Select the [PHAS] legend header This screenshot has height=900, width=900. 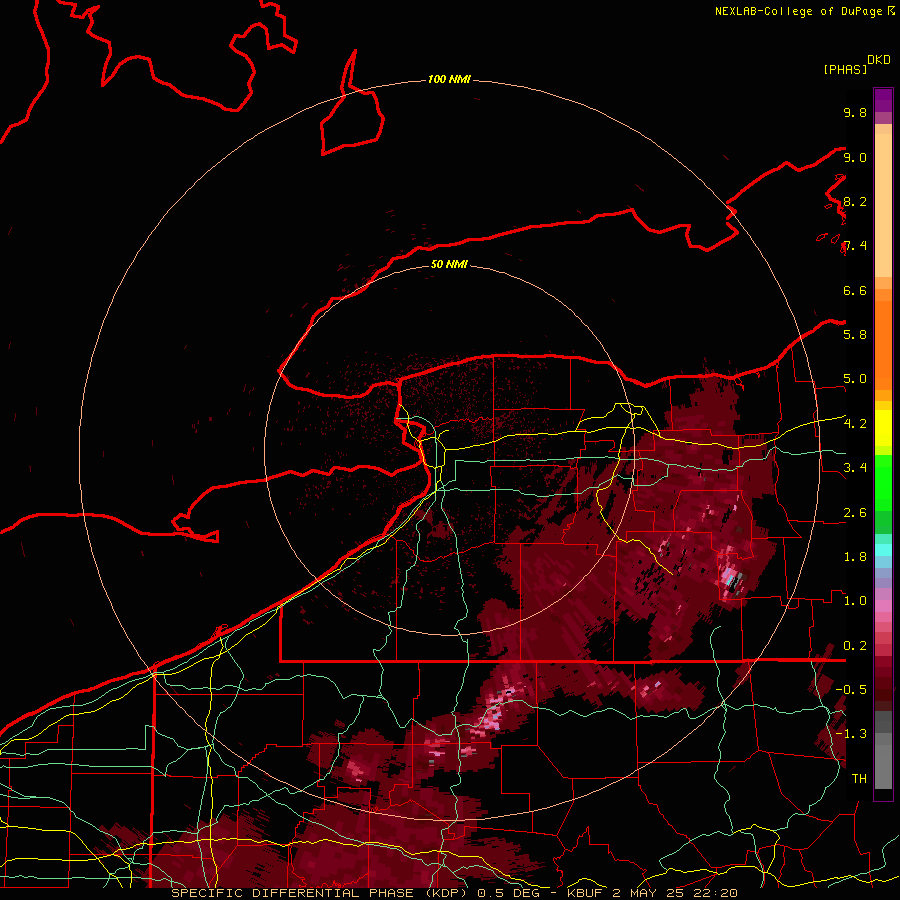tap(845, 69)
